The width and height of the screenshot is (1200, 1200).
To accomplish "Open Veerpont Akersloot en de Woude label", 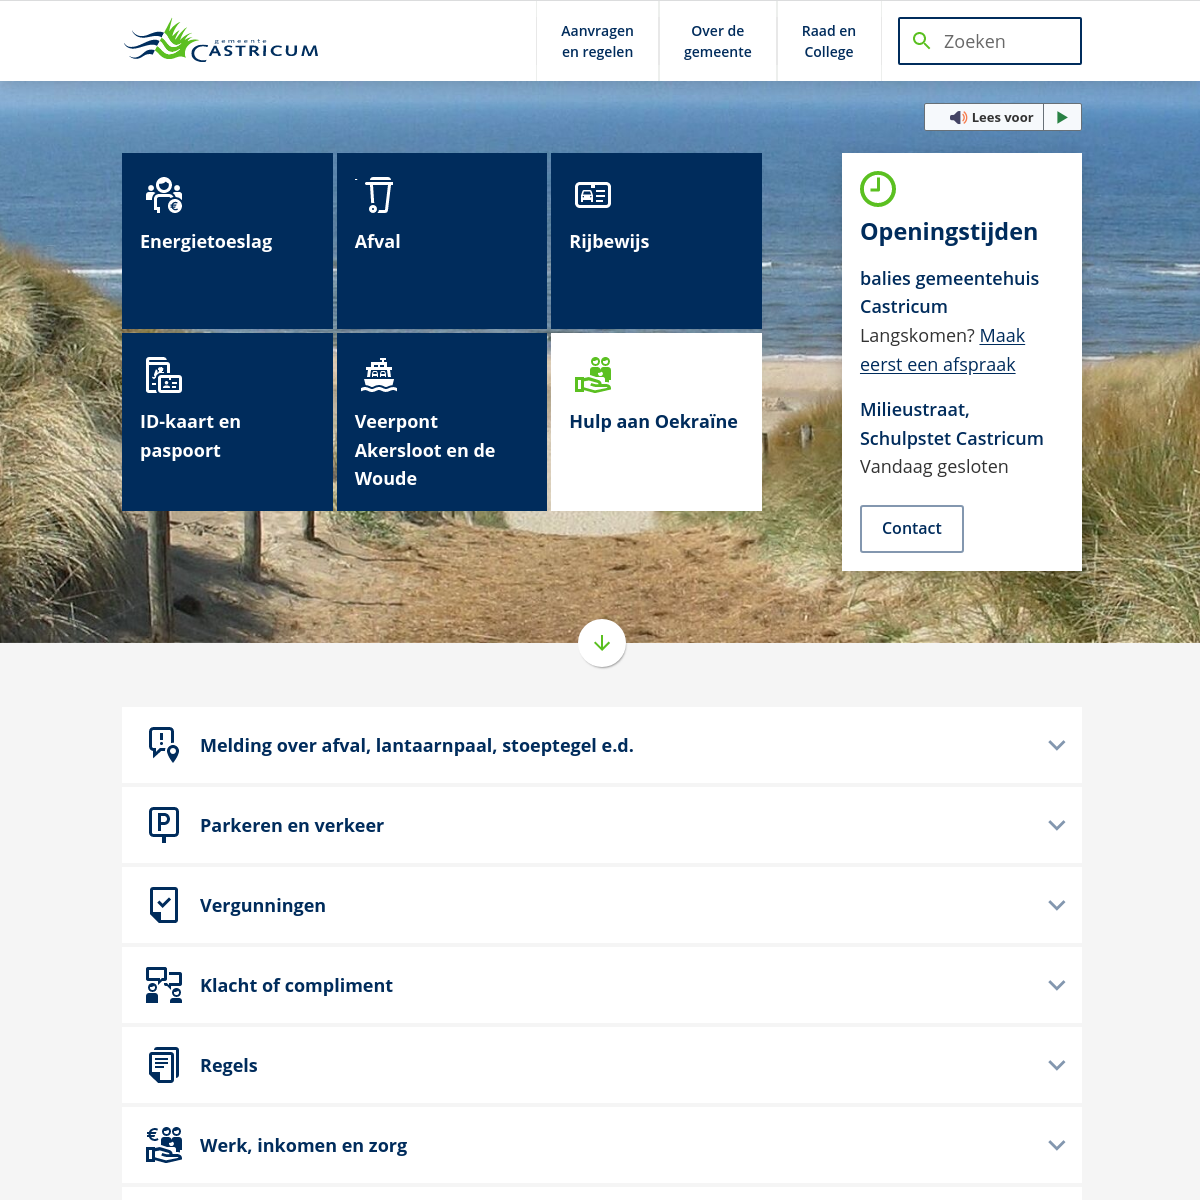I will tap(425, 450).
